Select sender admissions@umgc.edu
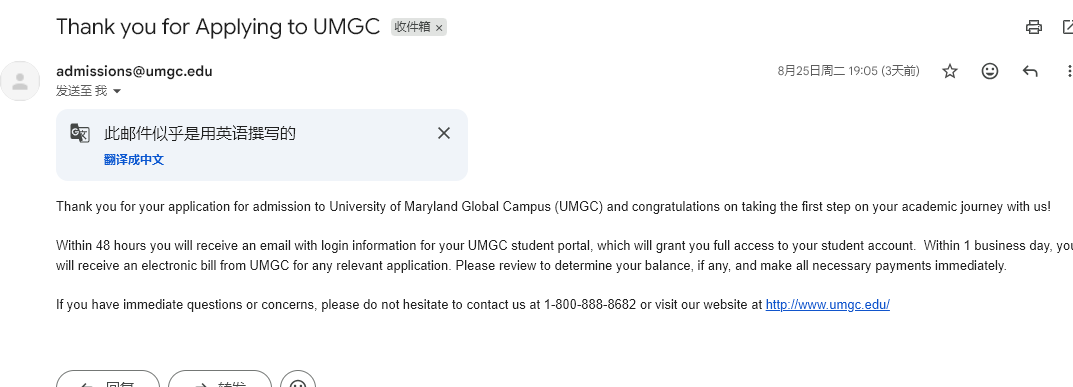The width and height of the screenshot is (1073, 387). 134,71
